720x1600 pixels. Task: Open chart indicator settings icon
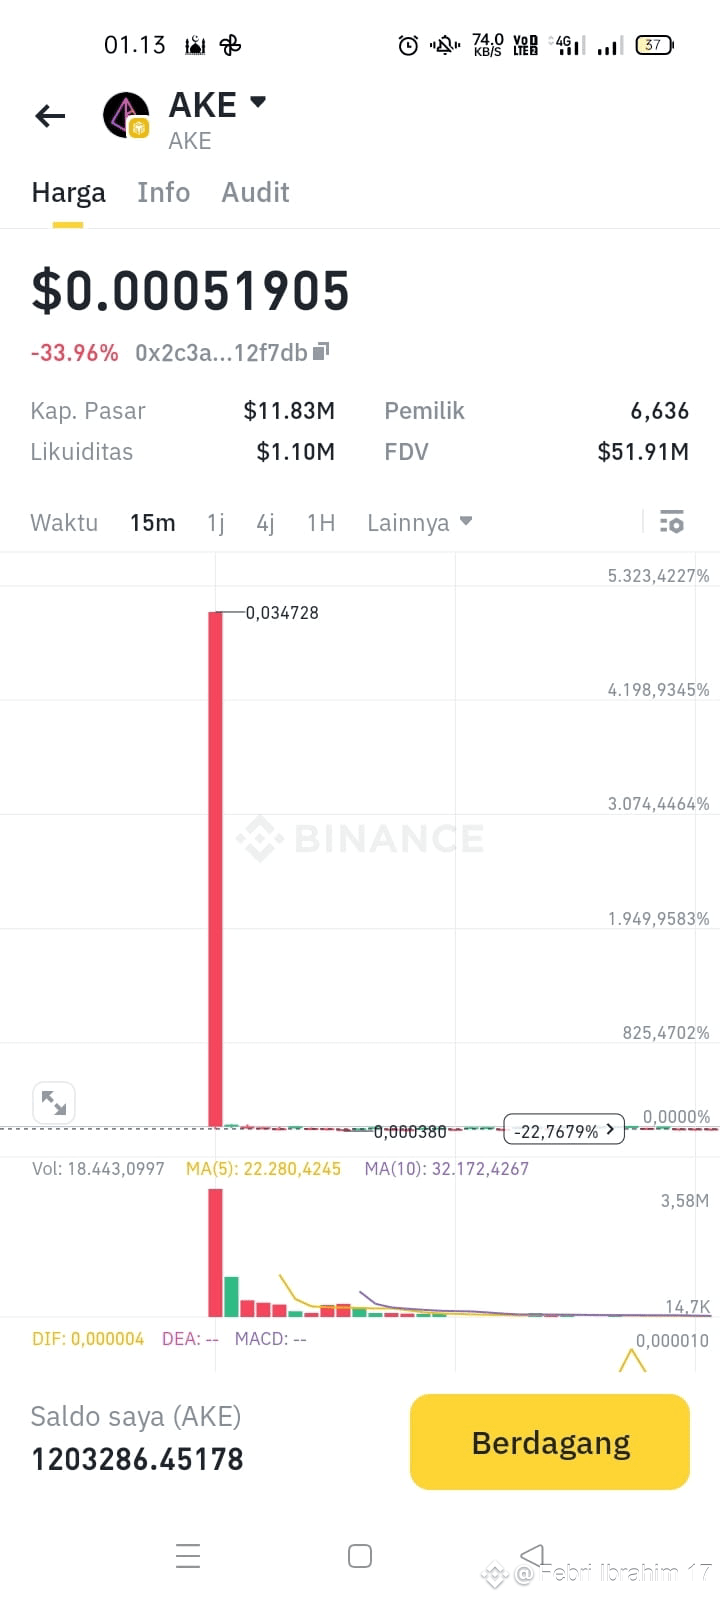click(x=671, y=521)
